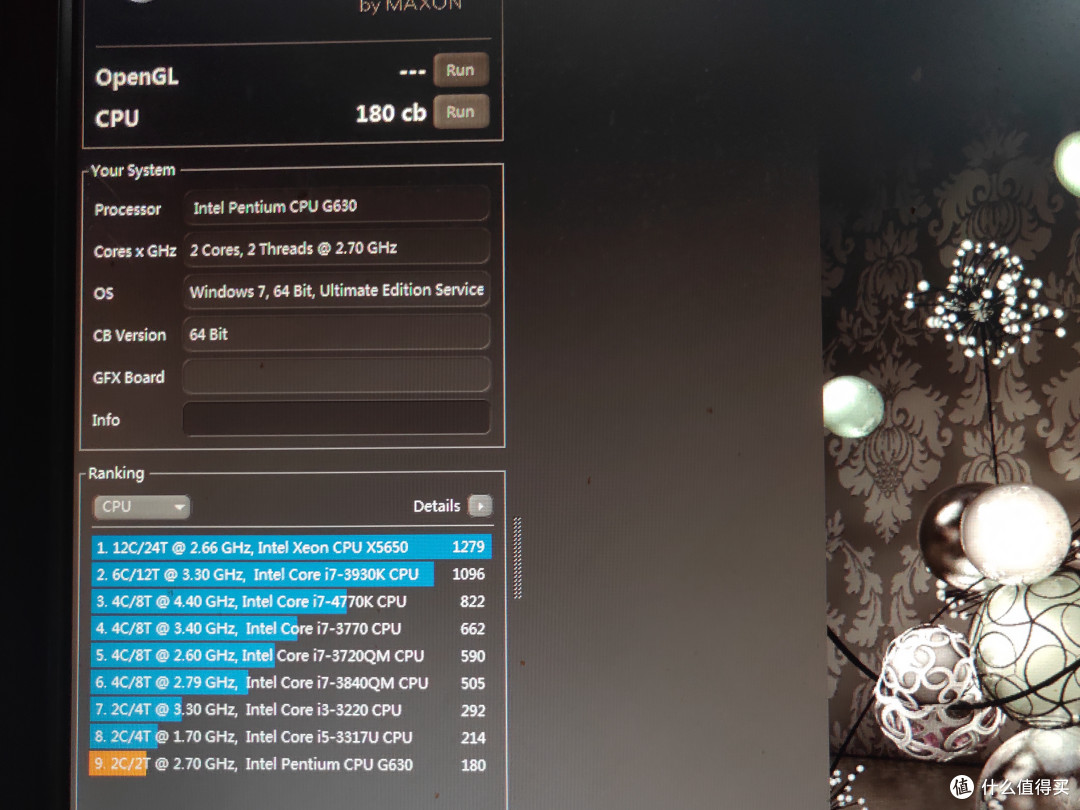
Task: Run the CPU benchmark
Action: [461, 112]
